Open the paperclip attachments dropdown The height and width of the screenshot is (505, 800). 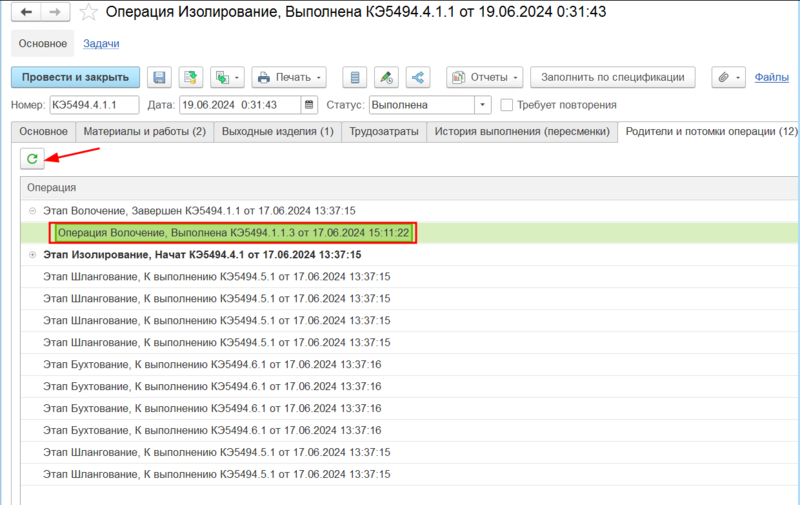729,78
